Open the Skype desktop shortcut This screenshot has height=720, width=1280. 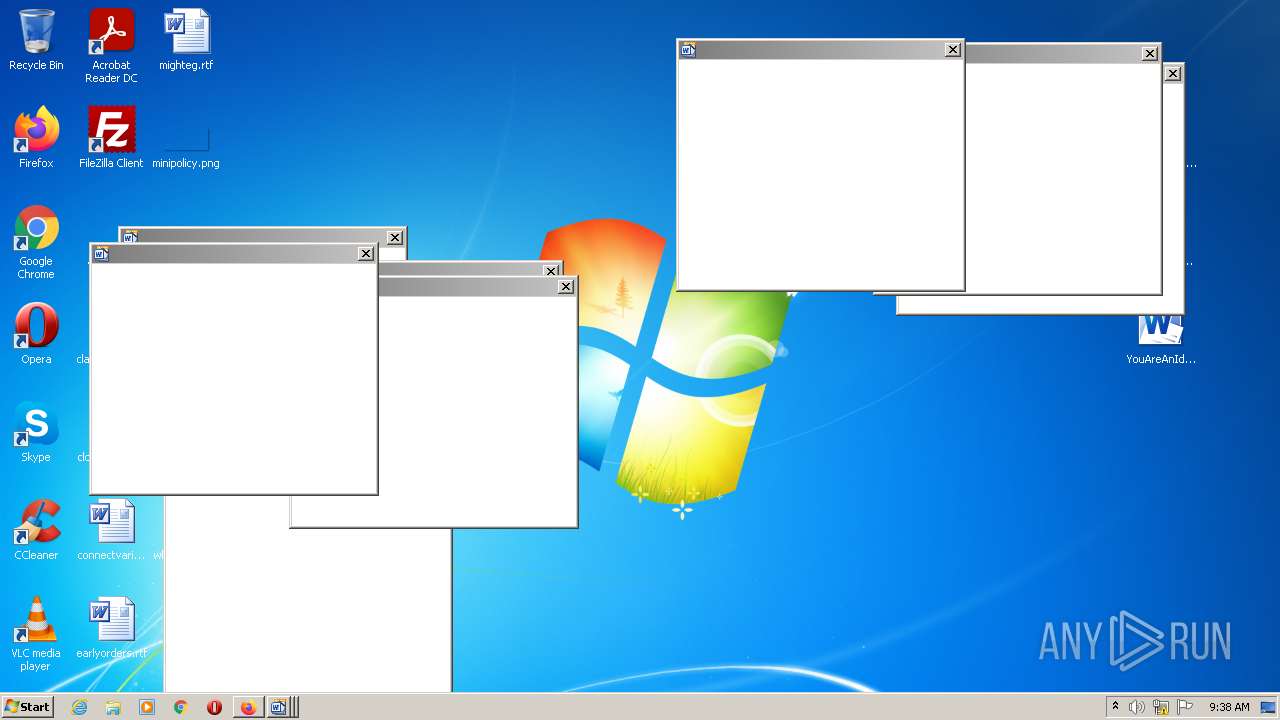(36, 432)
